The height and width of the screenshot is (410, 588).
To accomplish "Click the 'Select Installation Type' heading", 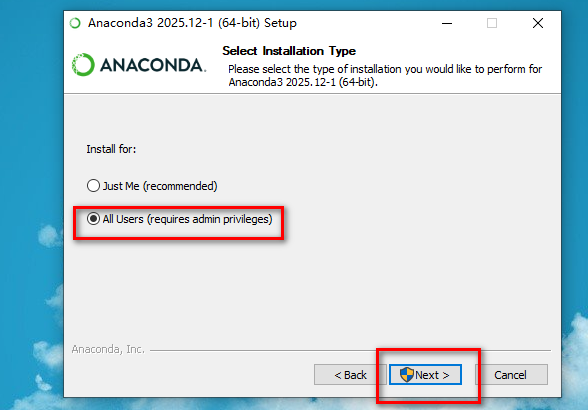I will 289,51.
